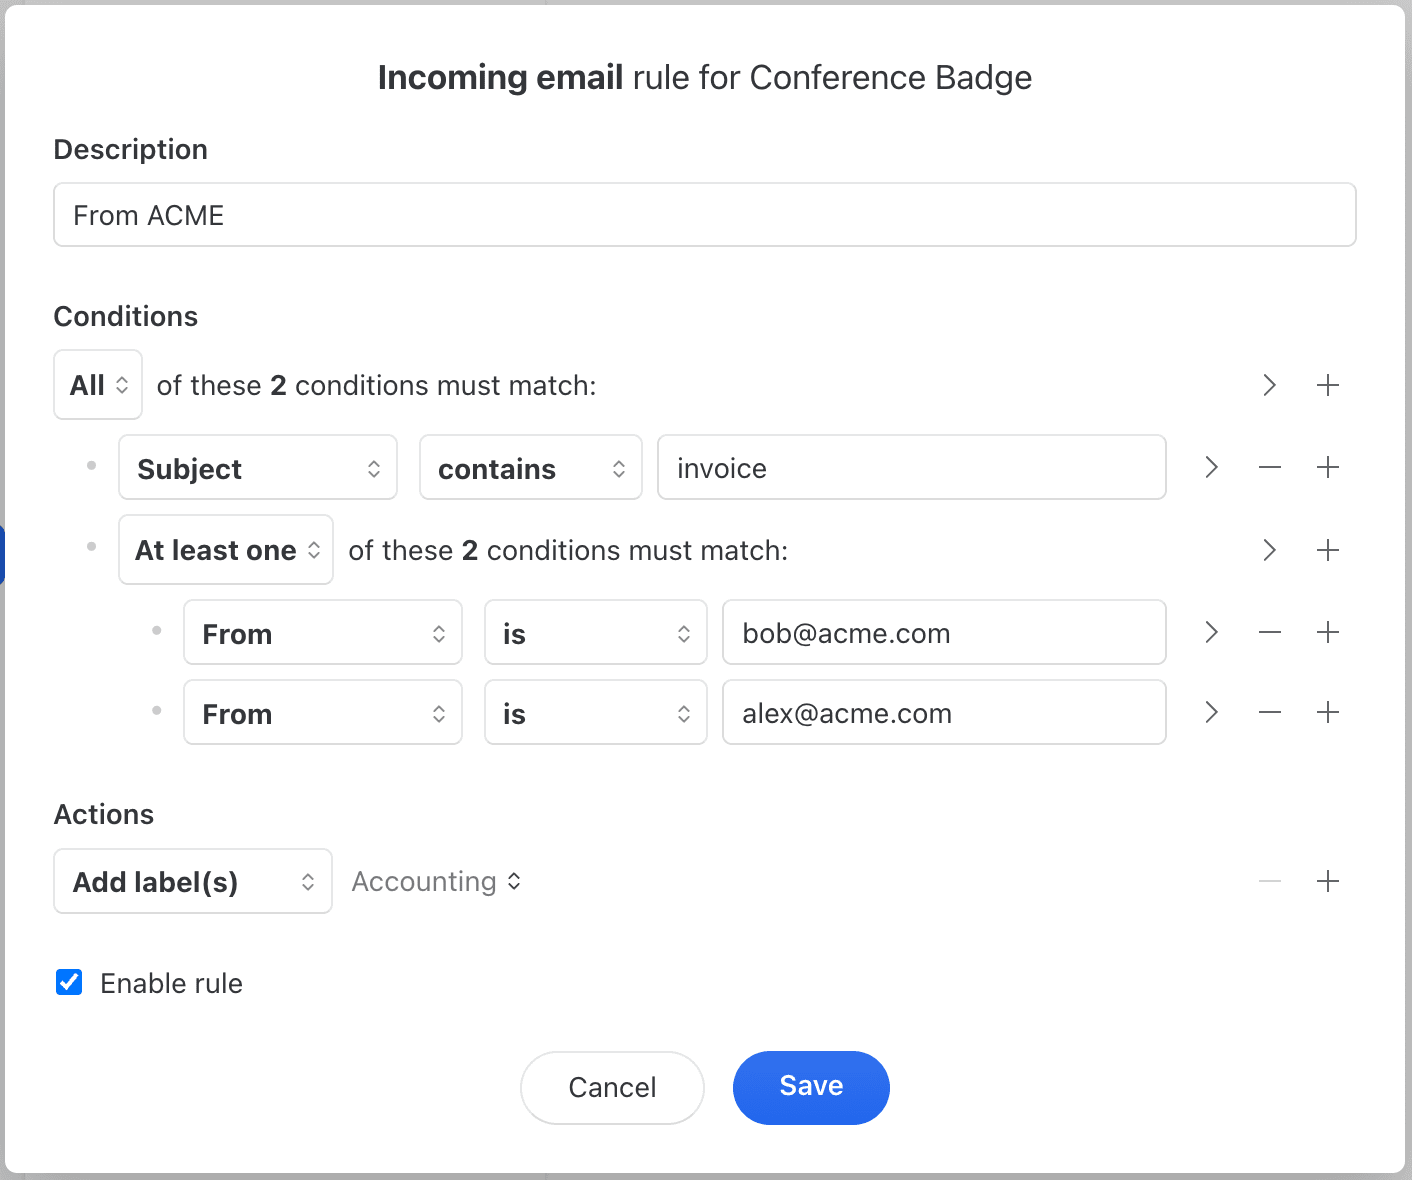Open the At least one dropdown
1412x1180 pixels.
(x=226, y=550)
